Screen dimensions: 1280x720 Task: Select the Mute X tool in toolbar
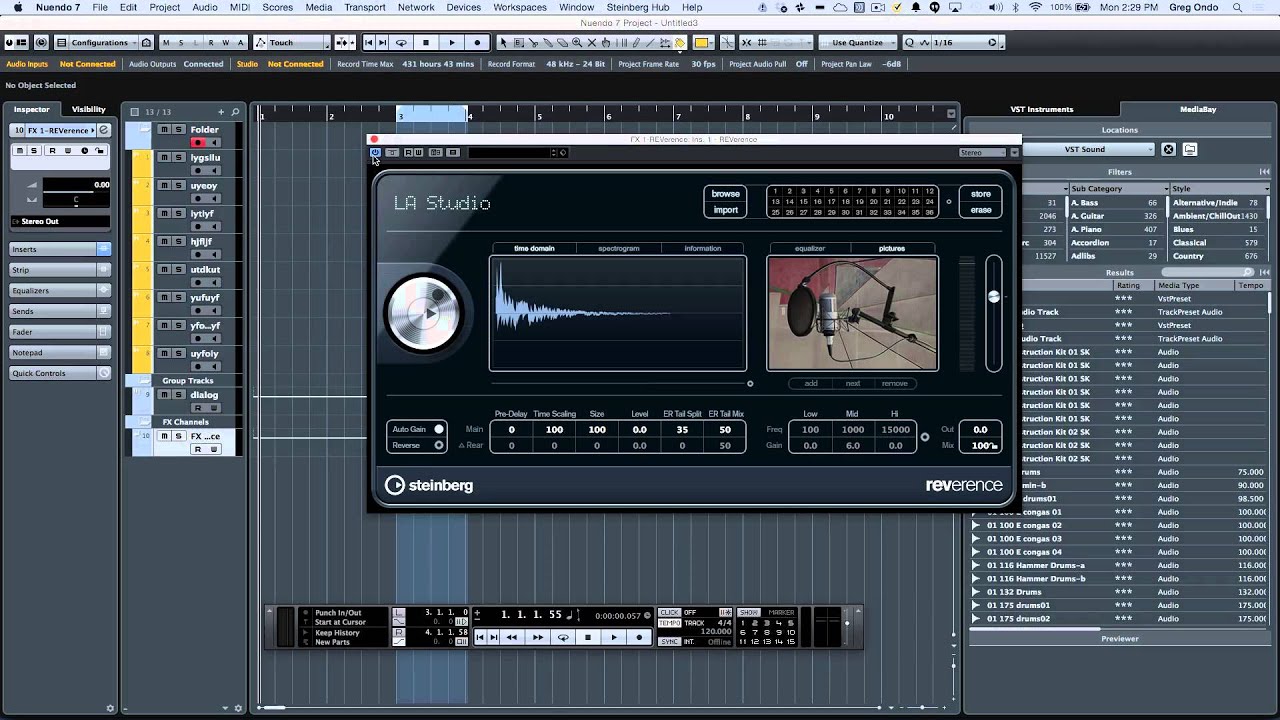592,43
